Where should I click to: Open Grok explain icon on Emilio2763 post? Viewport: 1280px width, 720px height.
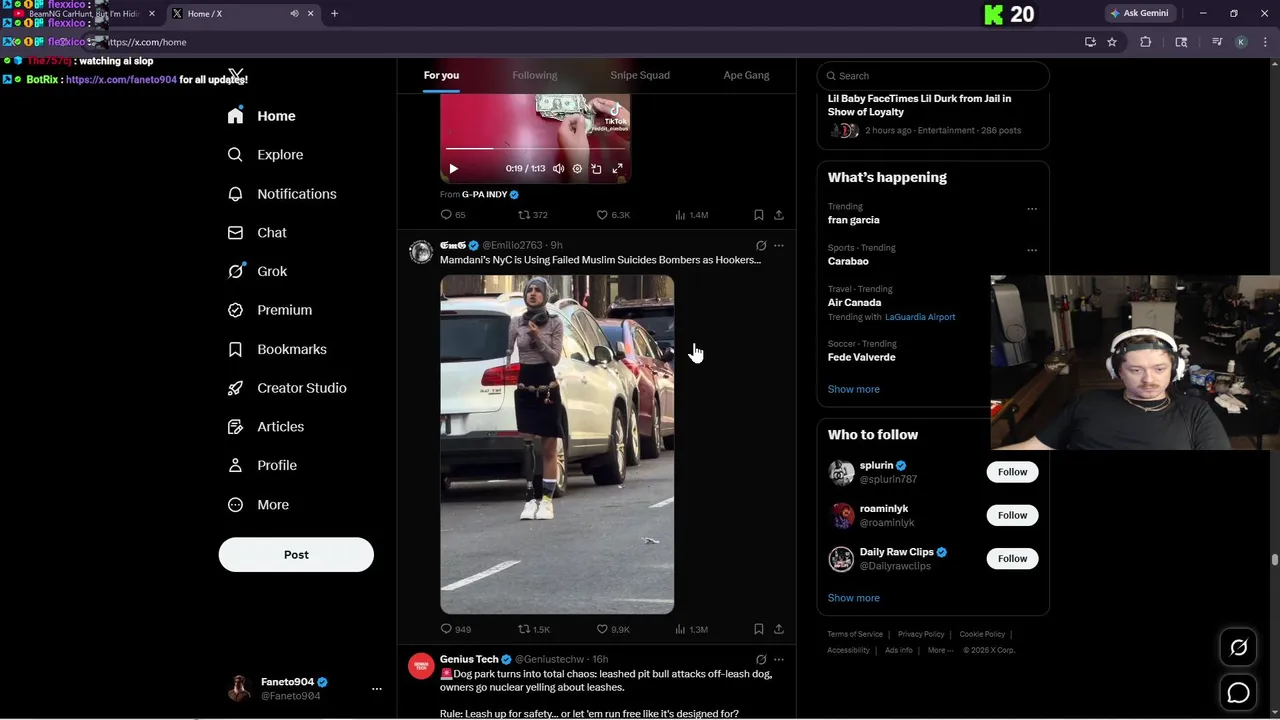pyautogui.click(x=761, y=245)
